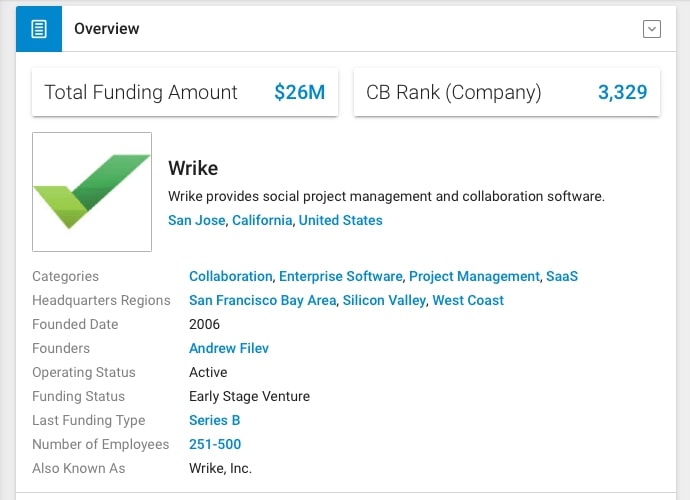Image resolution: width=690 pixels, height=500 pixels.
Task: Collapse the Overview section chevron
Action: [651, 29]
